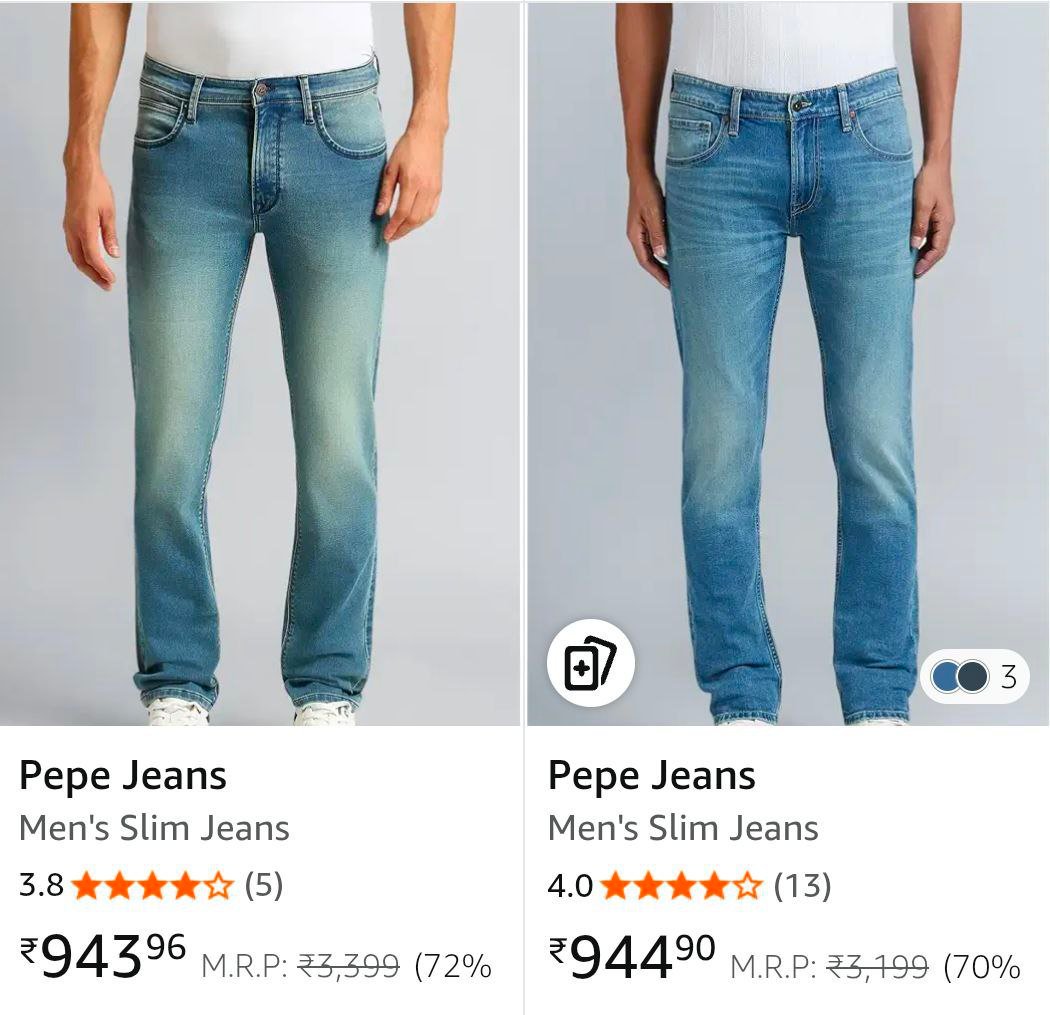Open the right Pepe Jeans product listing
The height and width of the screenshot is (1015, 1050).
click(x=652, y=774)
